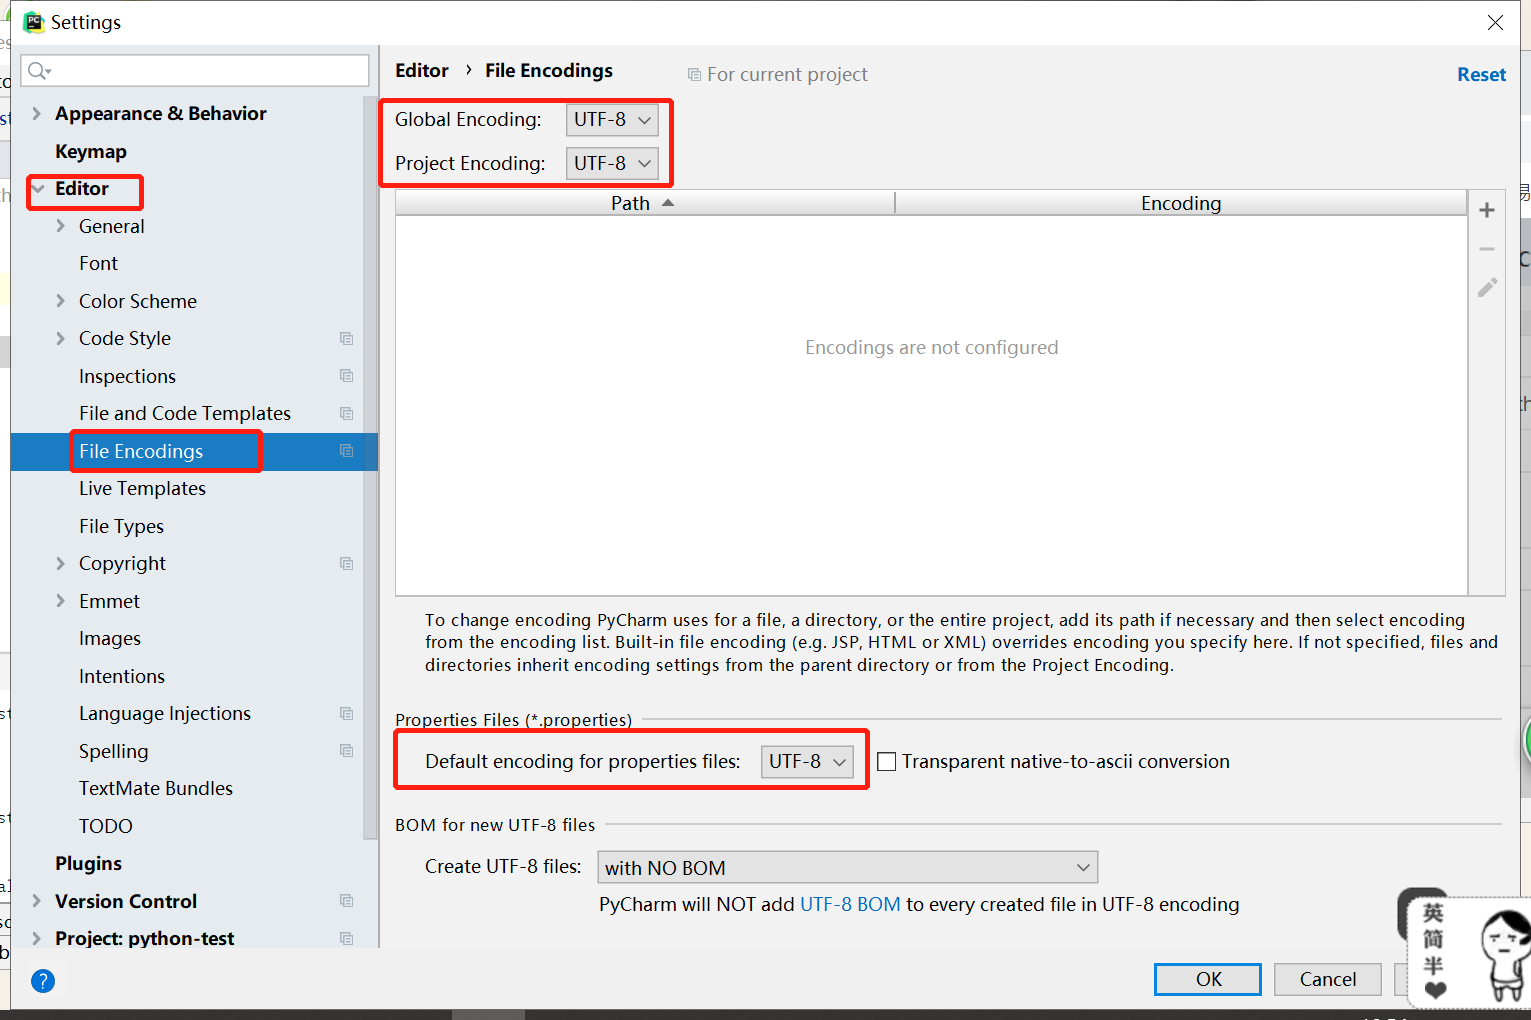Click the search magnifier icon in settings

click(x=38, y=70)
